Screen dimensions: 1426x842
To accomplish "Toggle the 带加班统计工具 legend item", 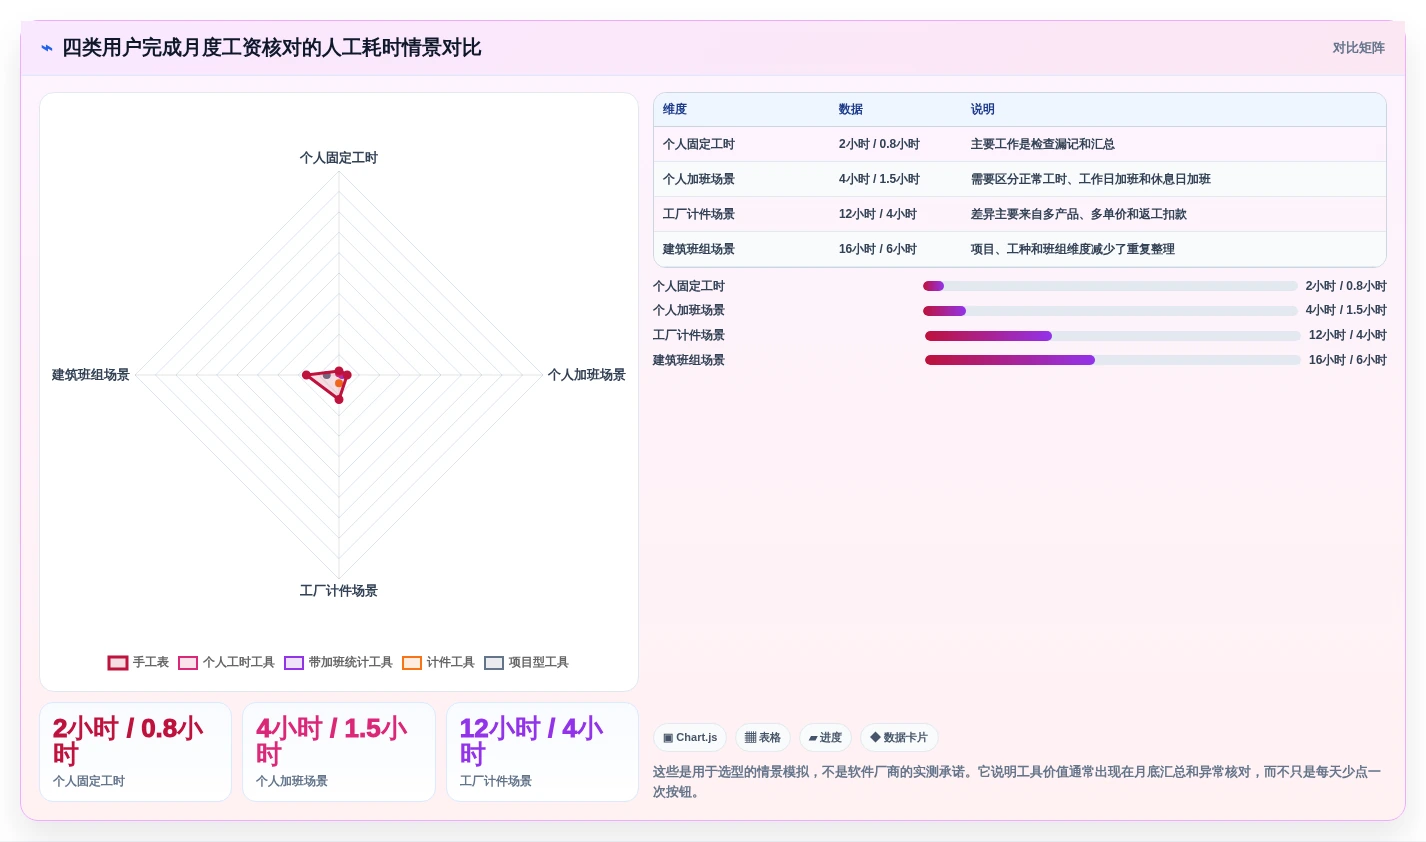I will click(x=339, y=663).
